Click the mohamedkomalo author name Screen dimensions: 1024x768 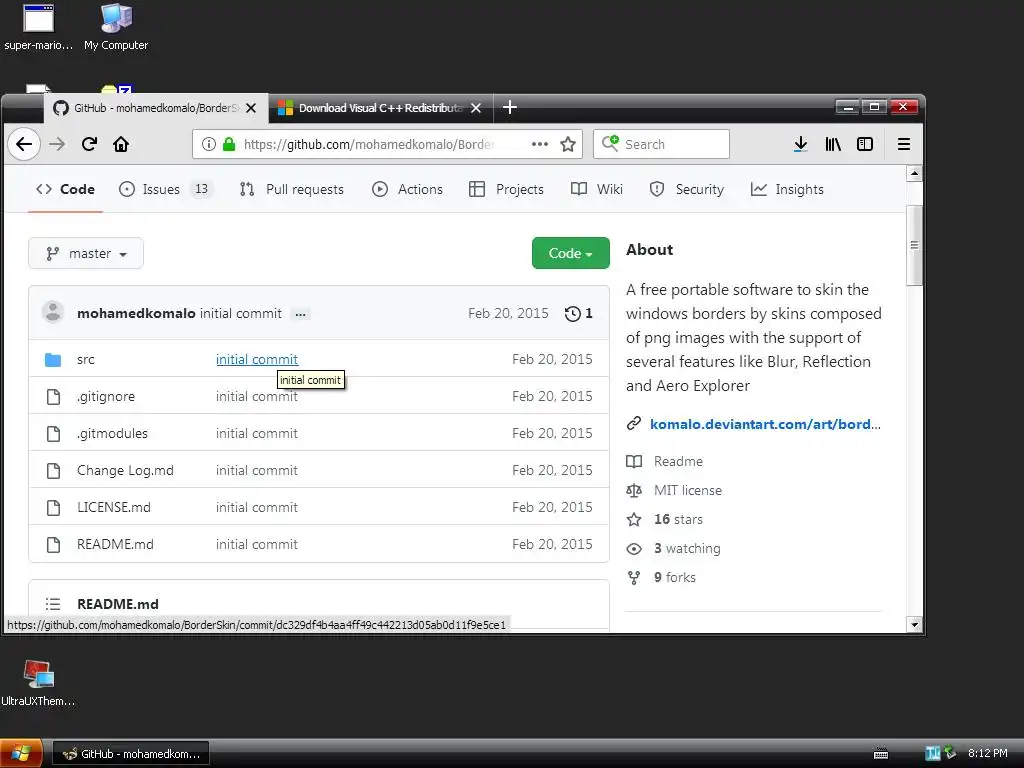136,313
